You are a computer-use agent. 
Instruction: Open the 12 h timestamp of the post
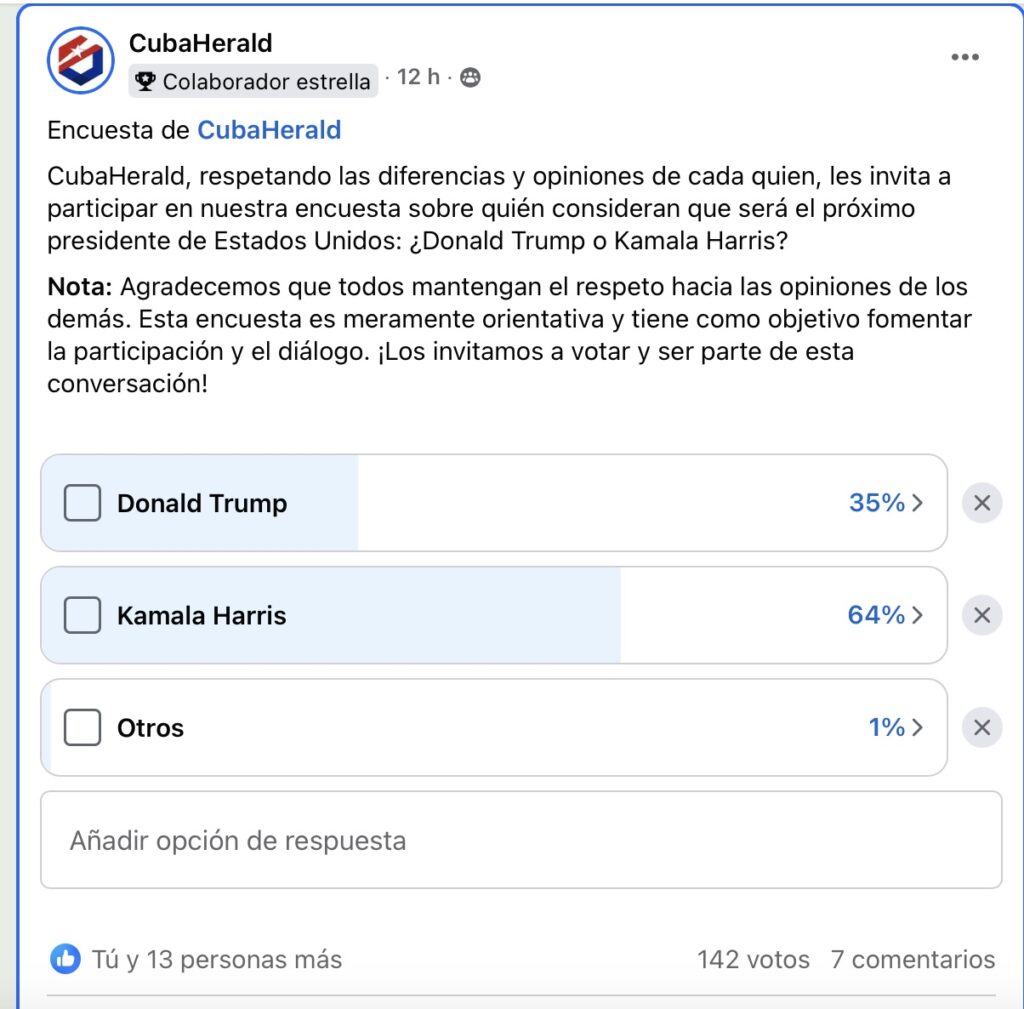click(419, 76)
